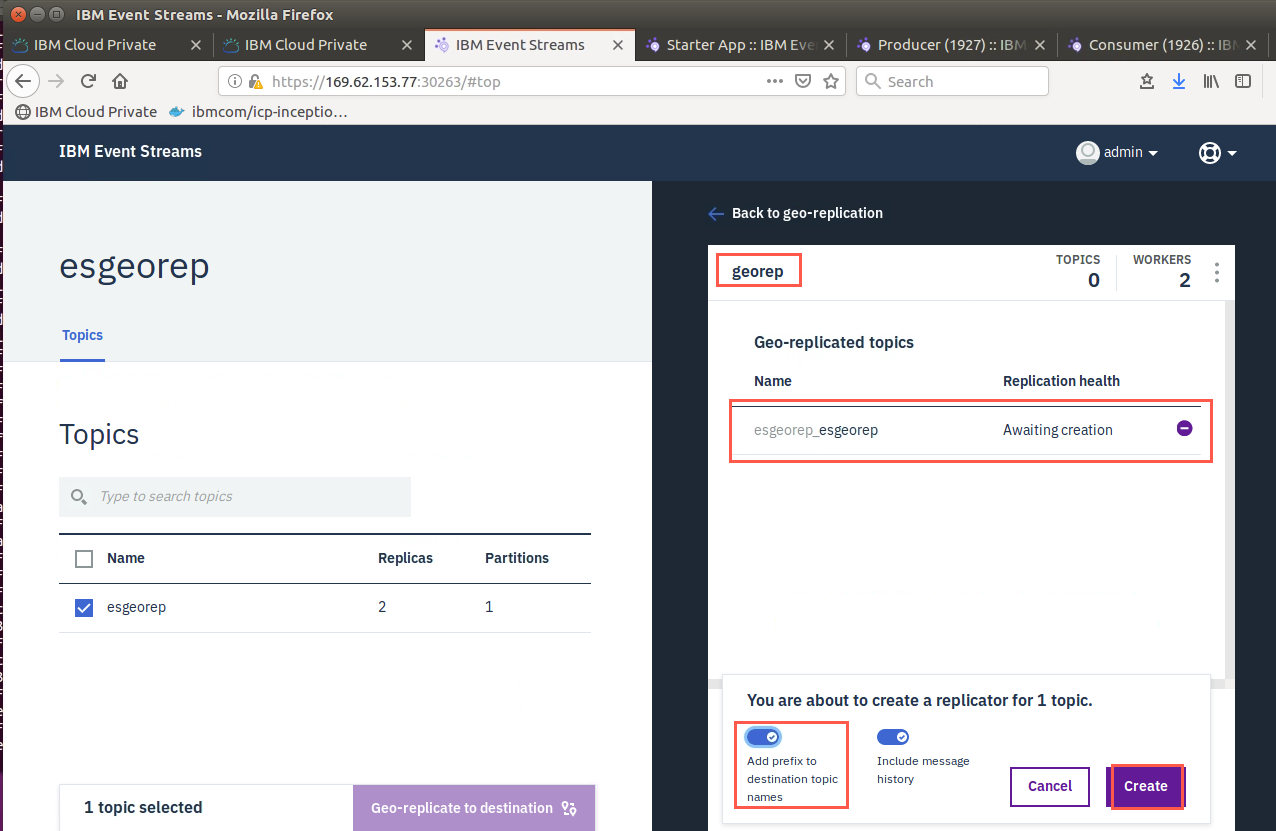Open the admin user dropdown
This screenshot has height=831, width=1276.
(x=1117, y=152)
